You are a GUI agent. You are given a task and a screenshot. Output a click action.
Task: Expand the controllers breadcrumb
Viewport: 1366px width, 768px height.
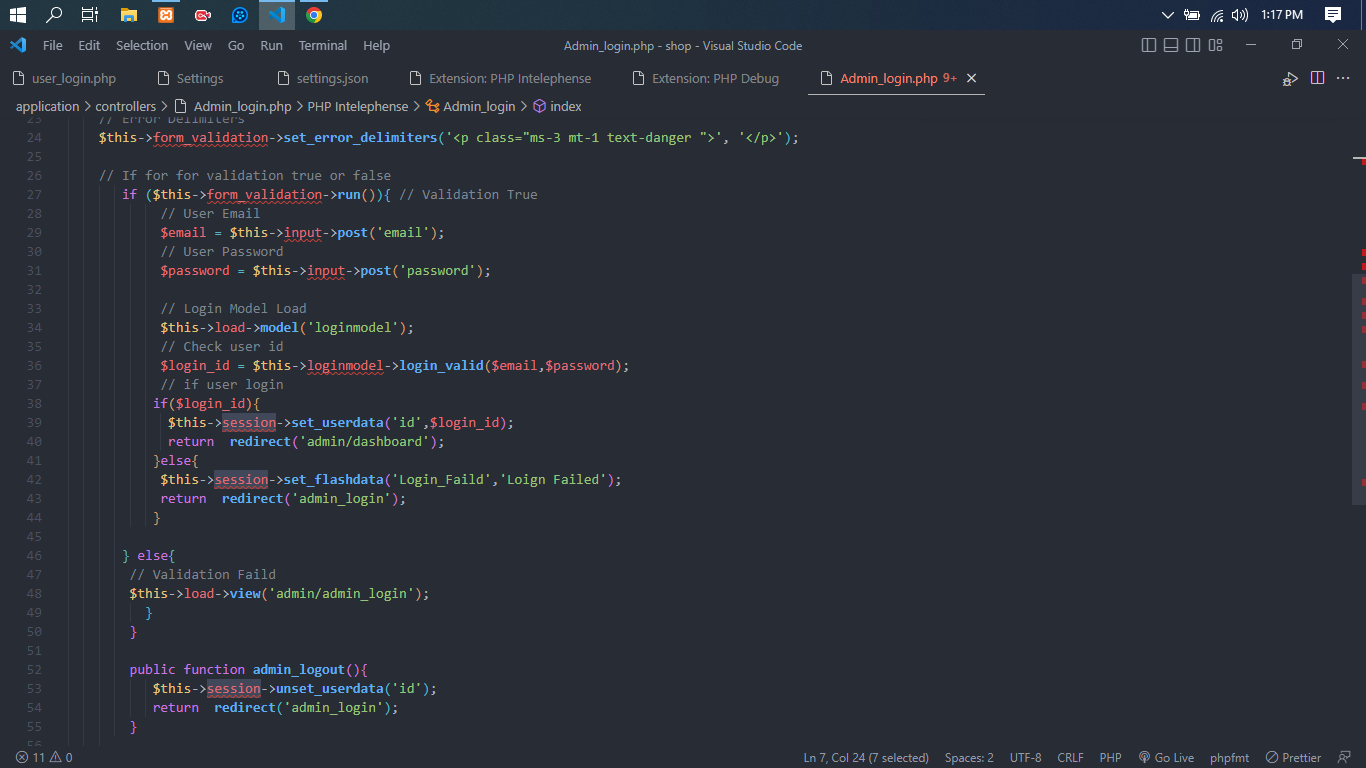[x=126, y=106]
